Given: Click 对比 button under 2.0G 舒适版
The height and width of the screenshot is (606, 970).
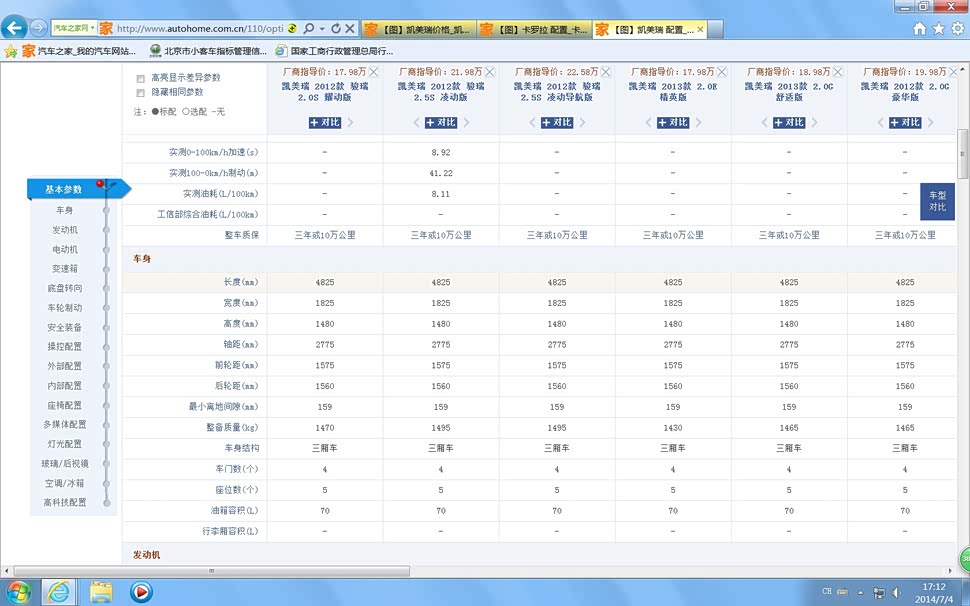Looking at the screenshot, I should 789,122.
